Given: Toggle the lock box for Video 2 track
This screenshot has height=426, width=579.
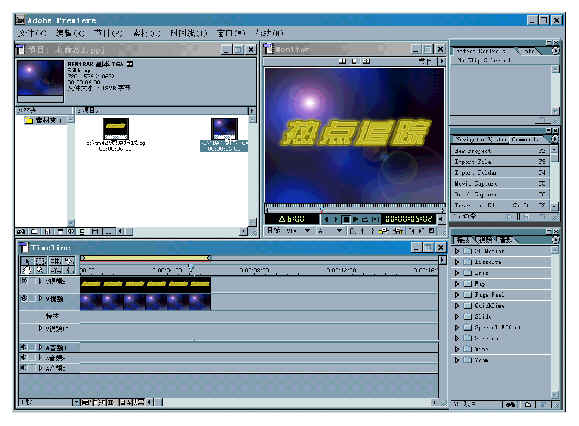Looking at the screenshot, I should click(x=33, y=281).
